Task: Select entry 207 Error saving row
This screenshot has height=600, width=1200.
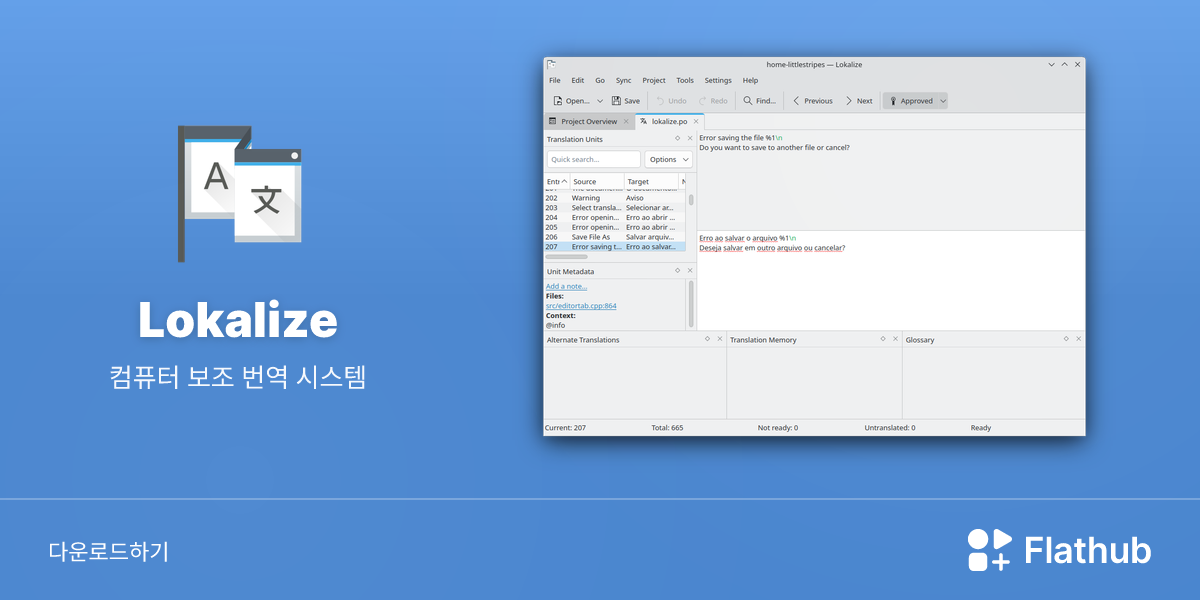Action: [x=615, y=246]
